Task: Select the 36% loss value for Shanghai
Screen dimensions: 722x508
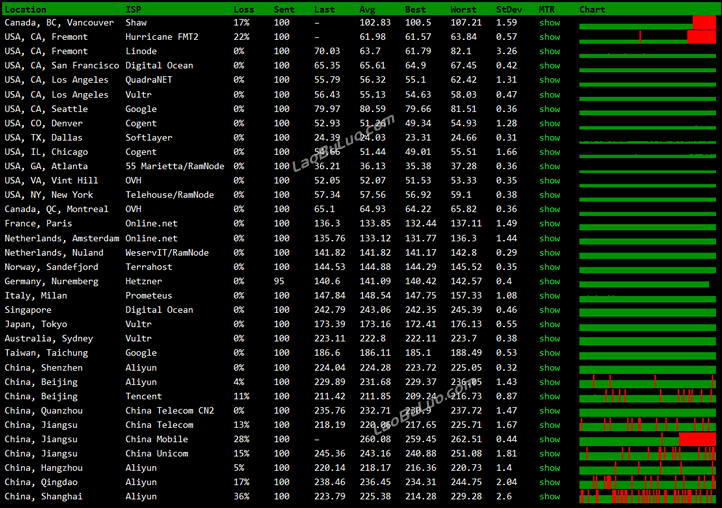Action: pyautogui.click(x=241, y=496)
